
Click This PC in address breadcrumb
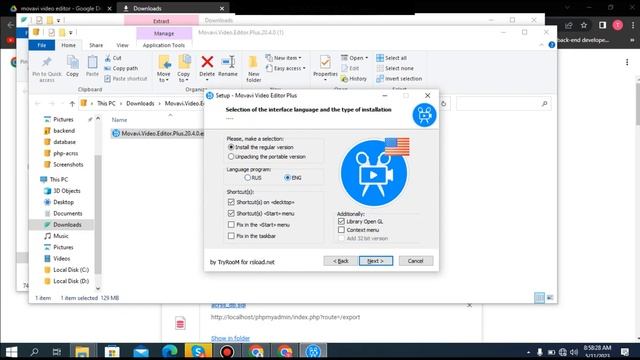(x=106, y=104)
